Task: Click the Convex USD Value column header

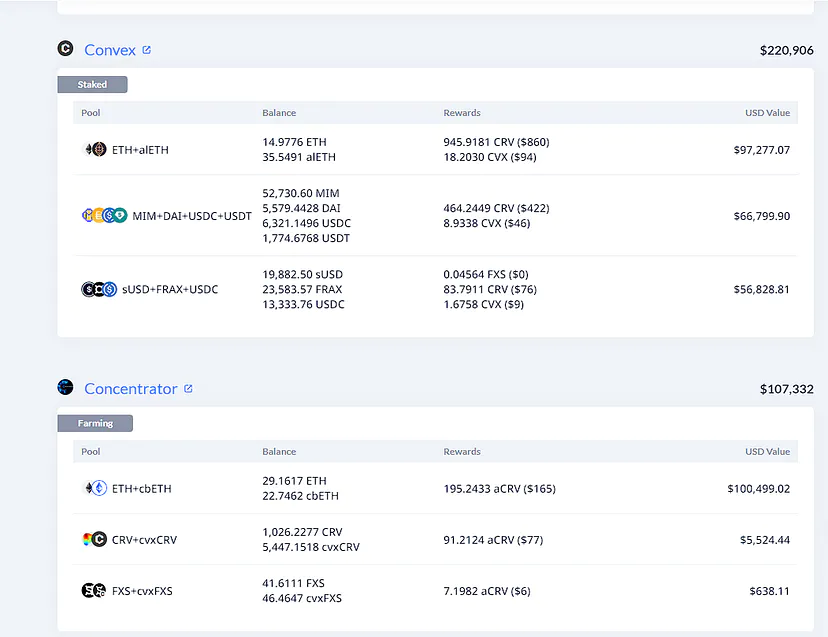Action: [767, 113]
